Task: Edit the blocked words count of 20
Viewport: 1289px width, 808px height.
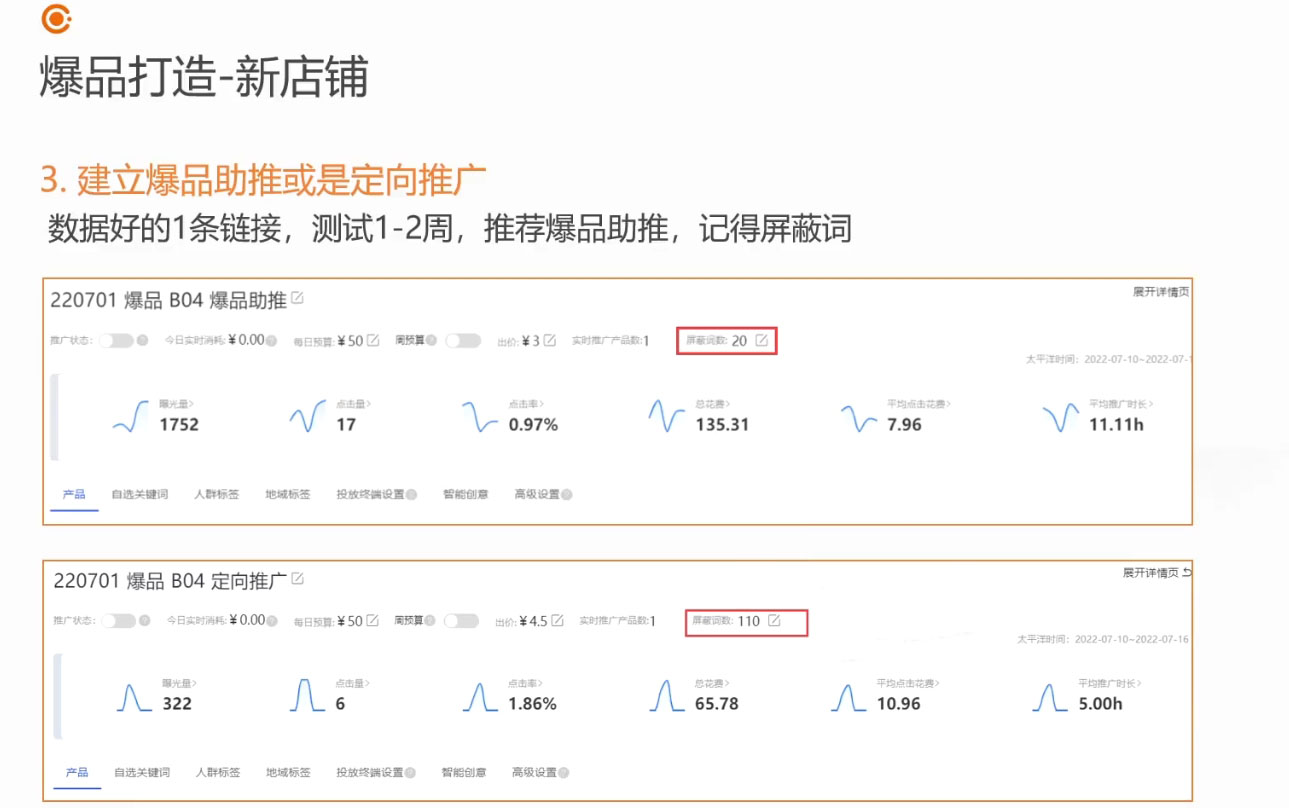Action: [x=762, y=341]
